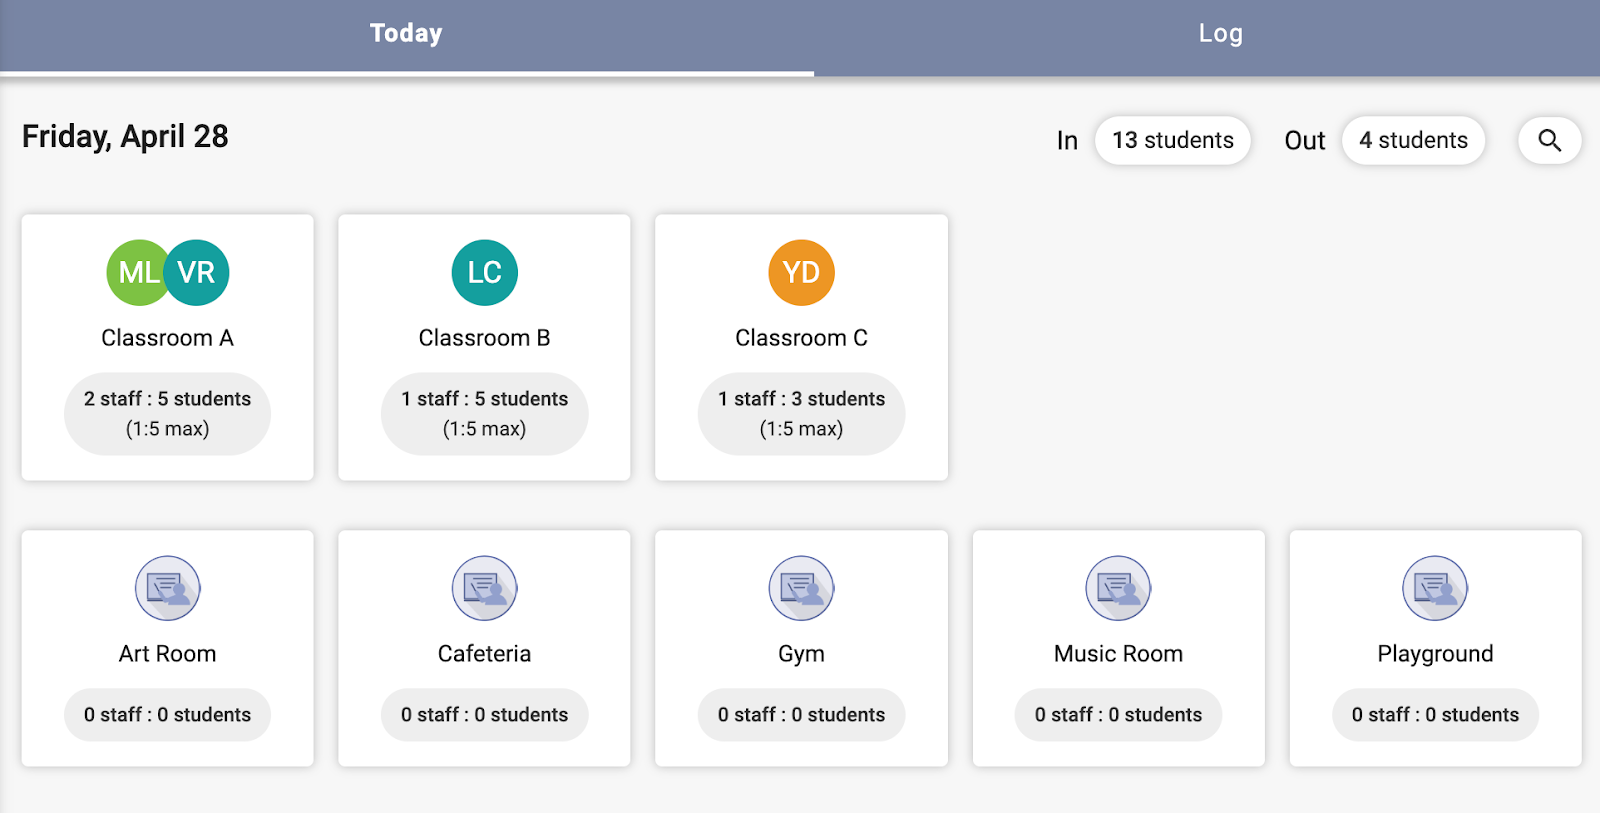Screen dimensions: 1600x813
Task: Open the 4 students Out list
Action: pyautogui.click(x=1412, y=140)
